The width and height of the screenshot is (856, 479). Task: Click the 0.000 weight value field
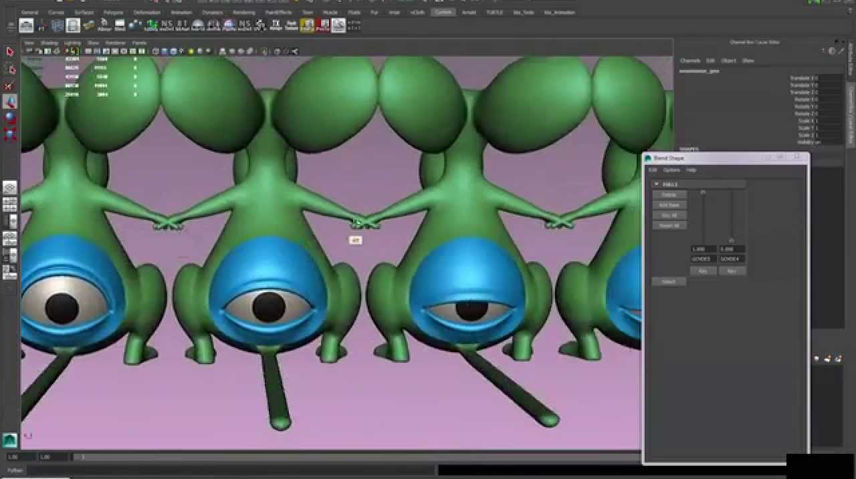pos(732,249)
